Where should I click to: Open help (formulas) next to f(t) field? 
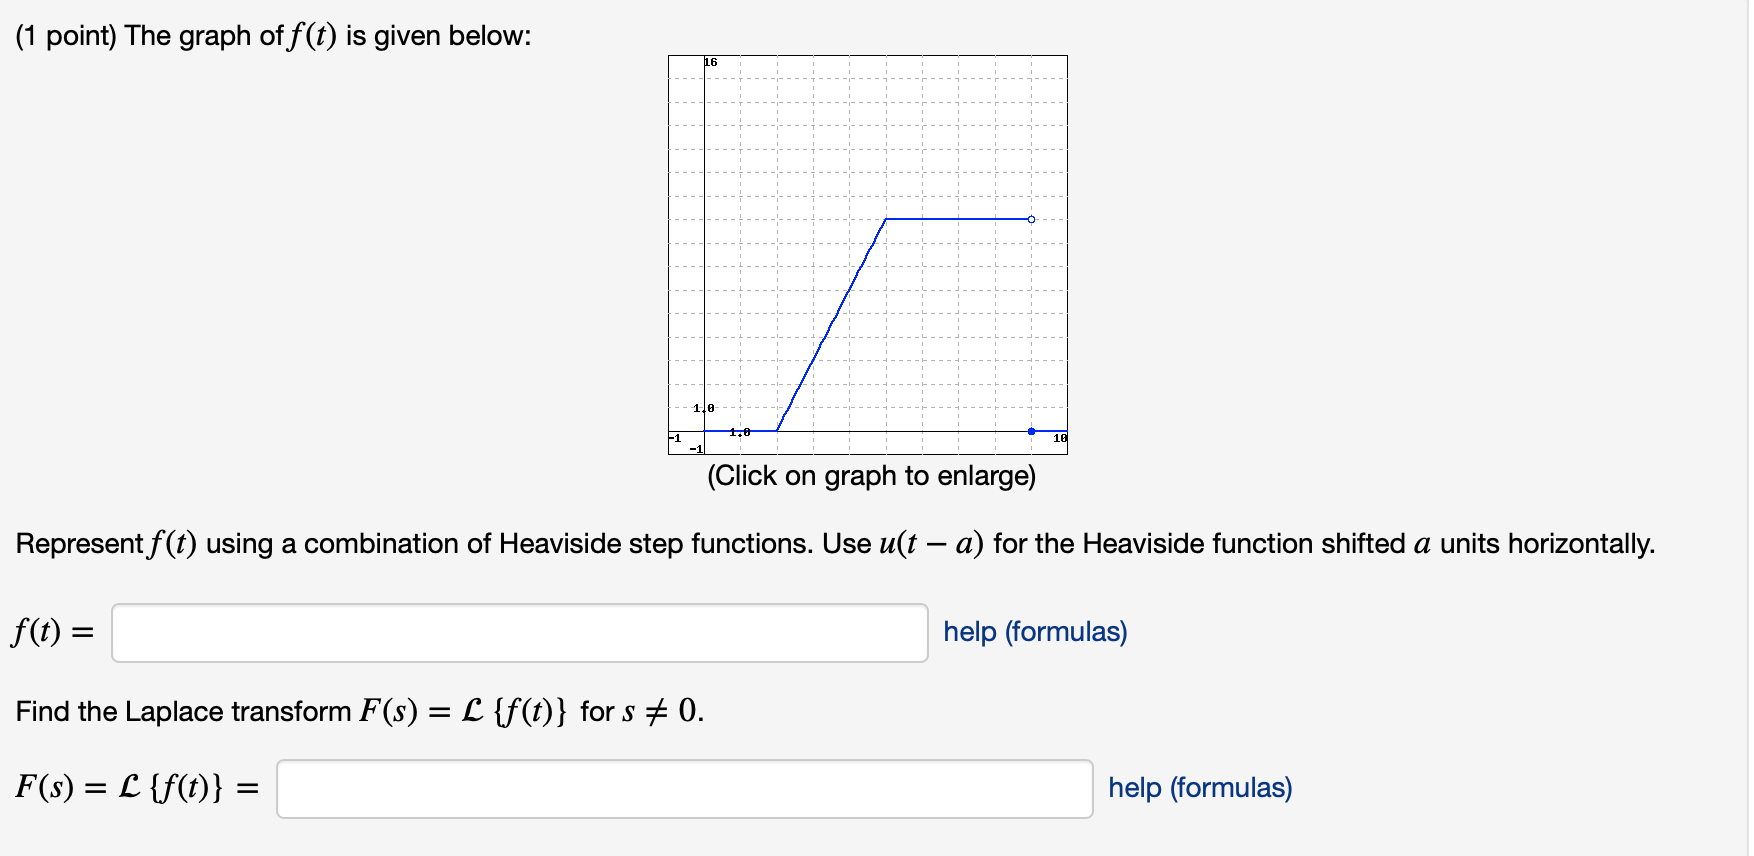point(1033,632)
